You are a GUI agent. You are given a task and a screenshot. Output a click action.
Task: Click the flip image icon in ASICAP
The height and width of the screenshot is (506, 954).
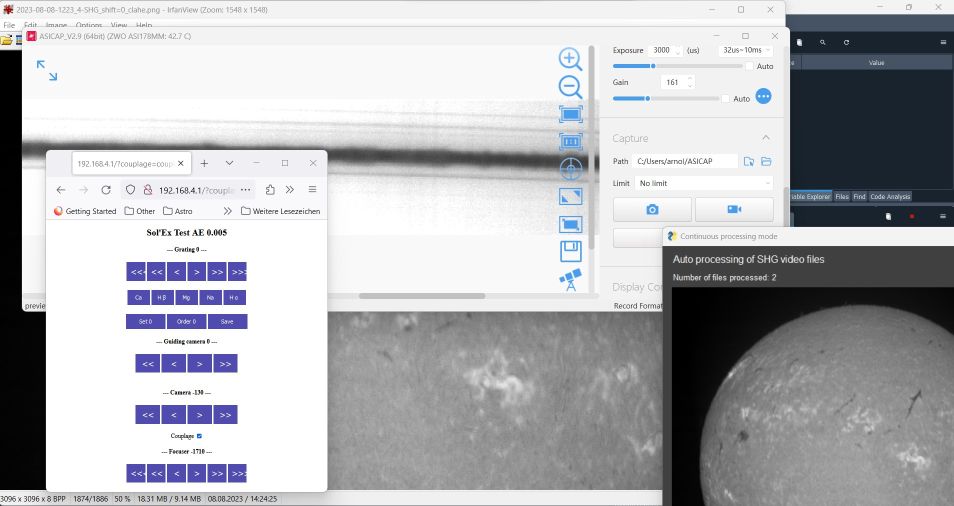[x=571, y=196]
